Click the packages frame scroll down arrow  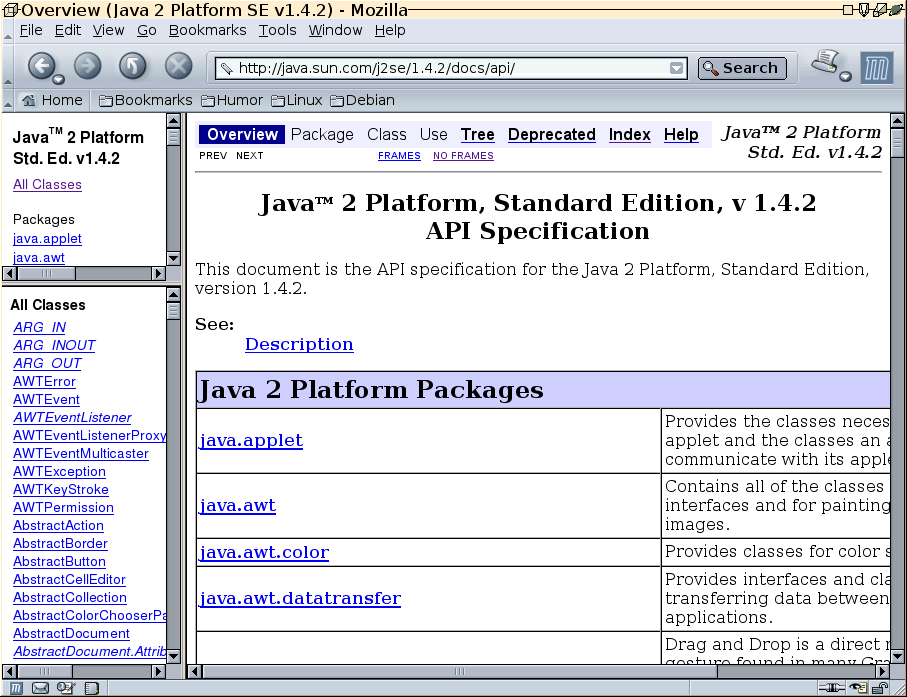(173, 258)
